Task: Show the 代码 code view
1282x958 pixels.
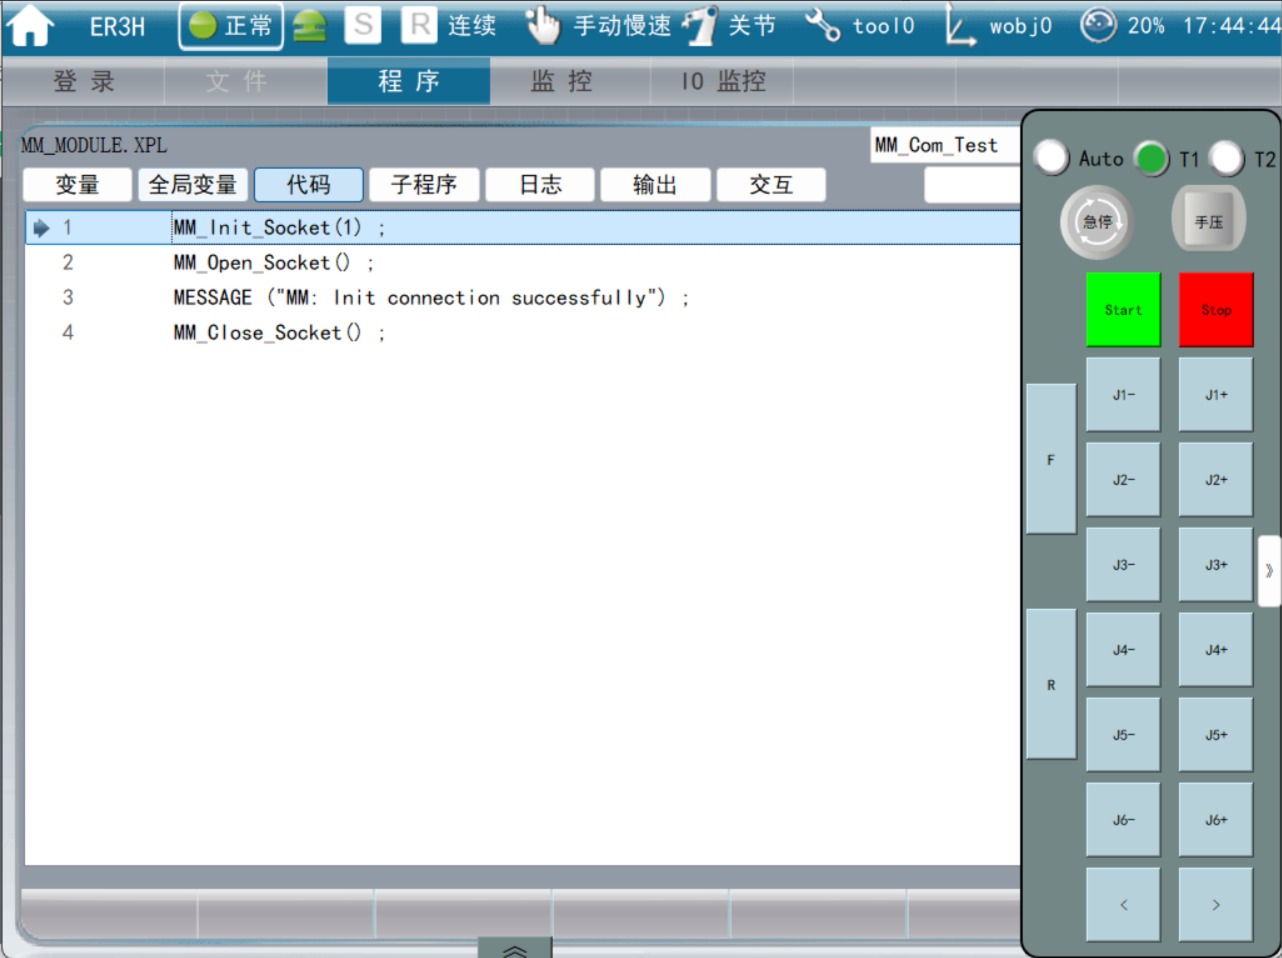Action: (309, 185)
